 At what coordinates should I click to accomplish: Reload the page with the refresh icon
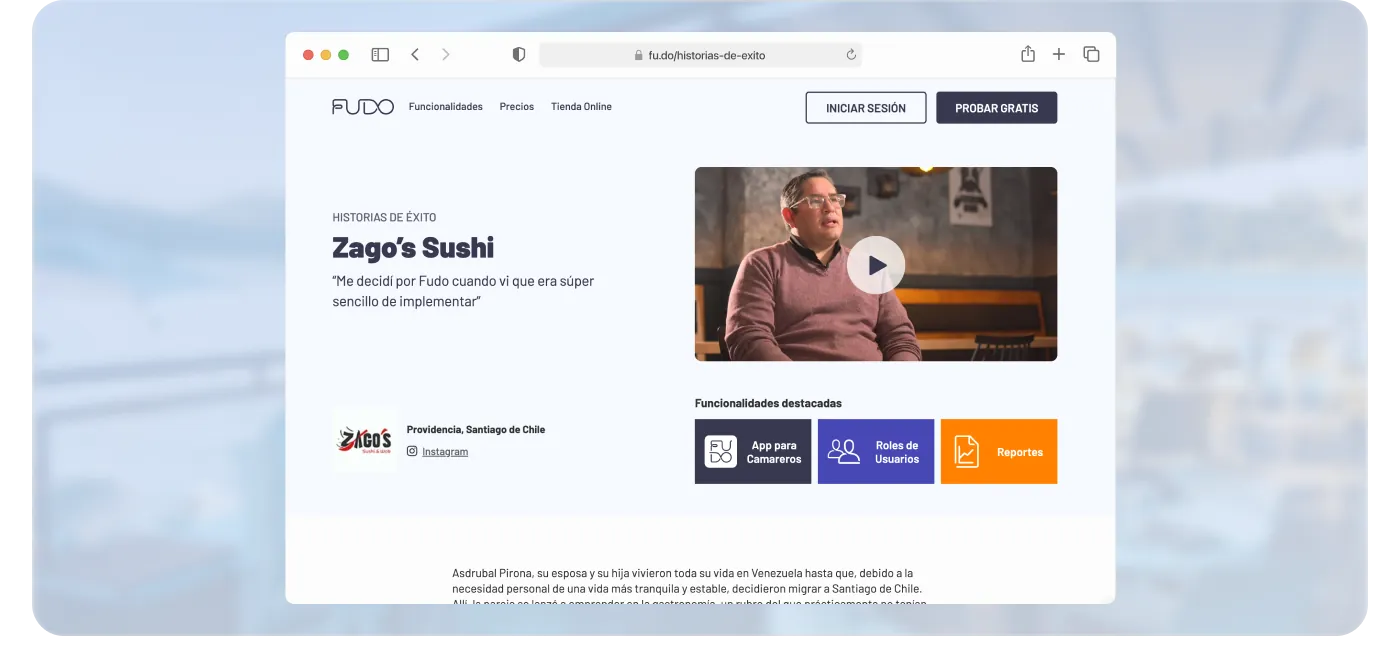coord(851,55)
